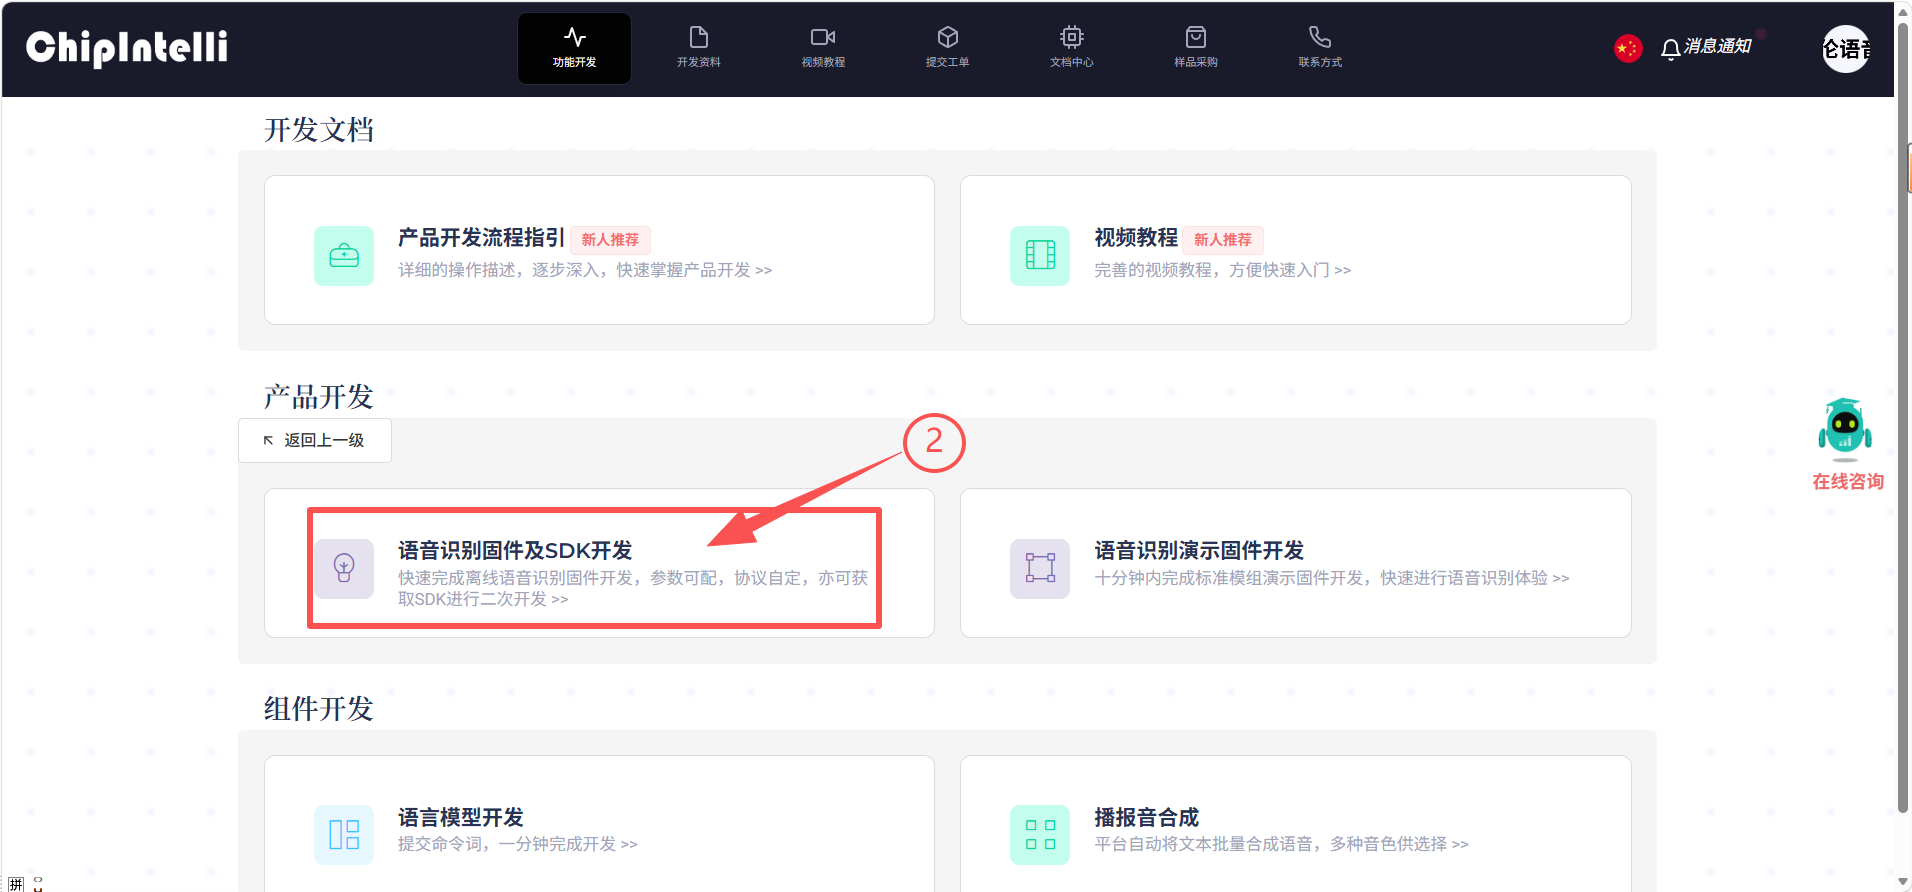Open the user avatar profile menu
Image resolution: width=1912 pixels, height=892 pixels.
coord(1846,48)
